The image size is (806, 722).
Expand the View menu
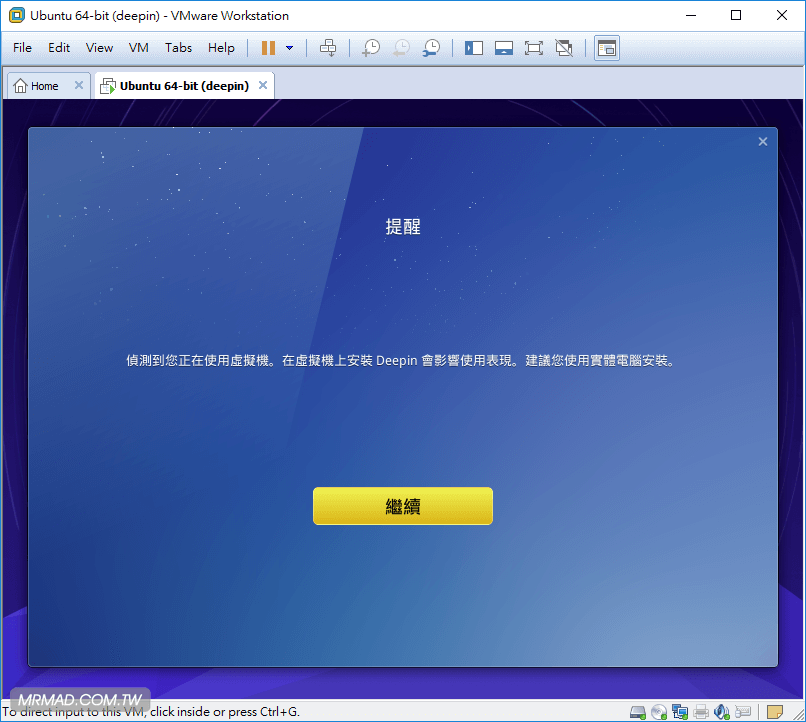coord(99,48)
